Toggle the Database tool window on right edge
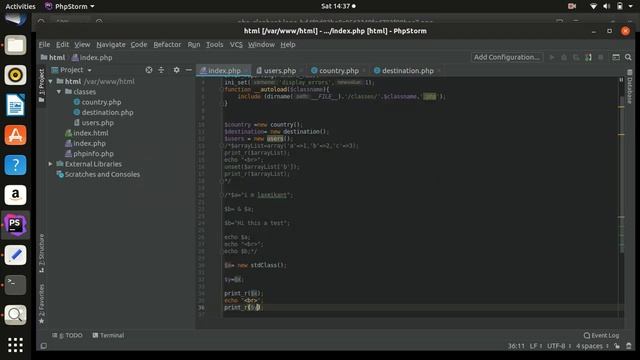Image resolution: width=640 pixels, height=360 pixels. tap(629, 87)
